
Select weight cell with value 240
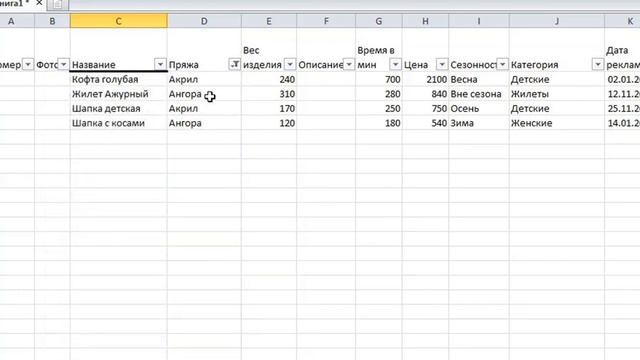point(269,79)
